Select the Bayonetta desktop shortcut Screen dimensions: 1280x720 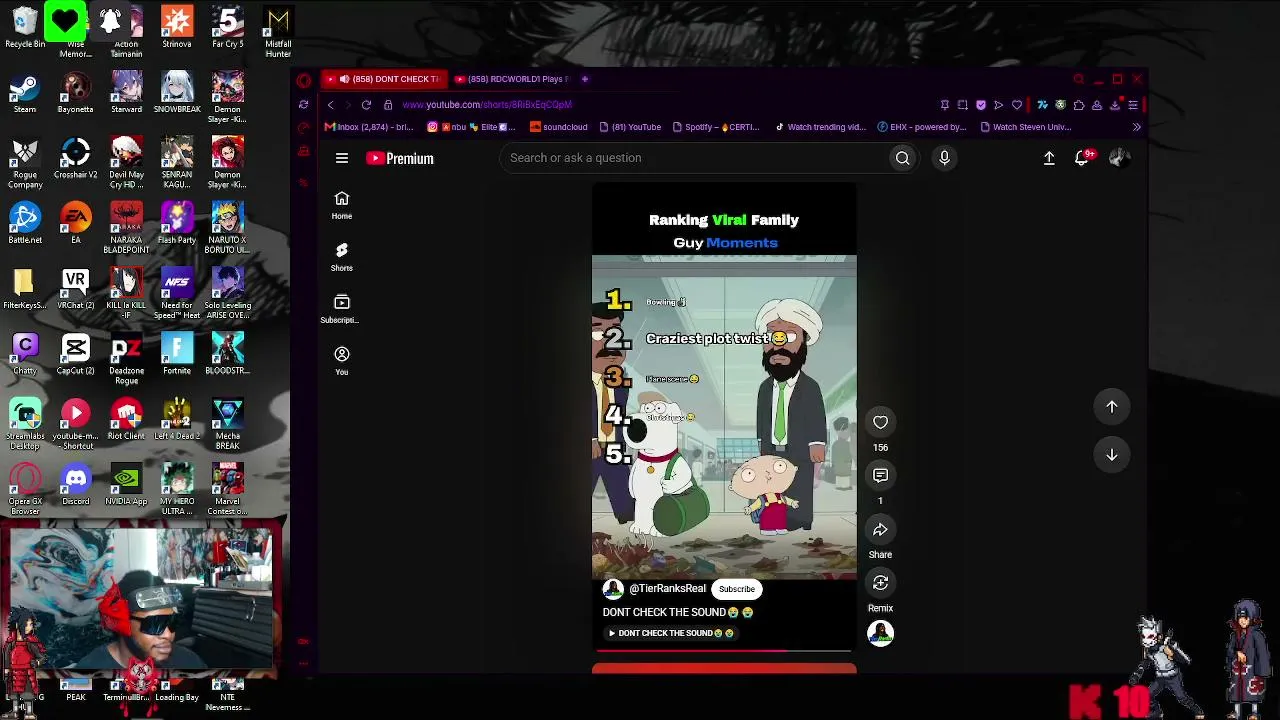coord(75,93)
